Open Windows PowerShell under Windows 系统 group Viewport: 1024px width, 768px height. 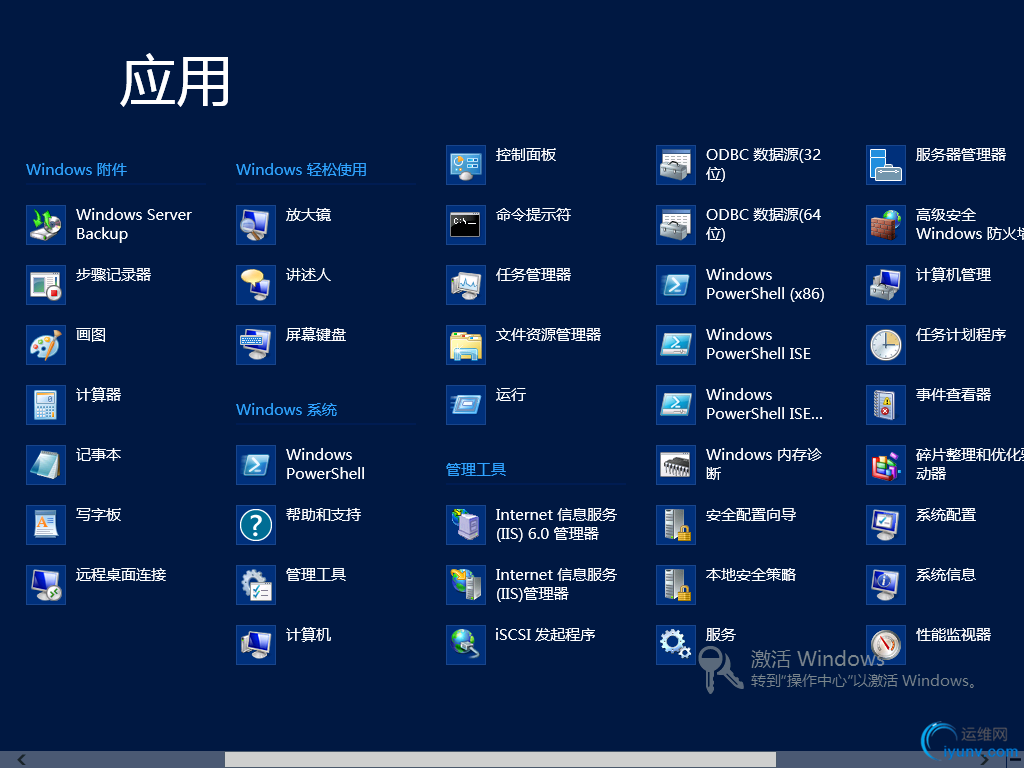(256, 466)
